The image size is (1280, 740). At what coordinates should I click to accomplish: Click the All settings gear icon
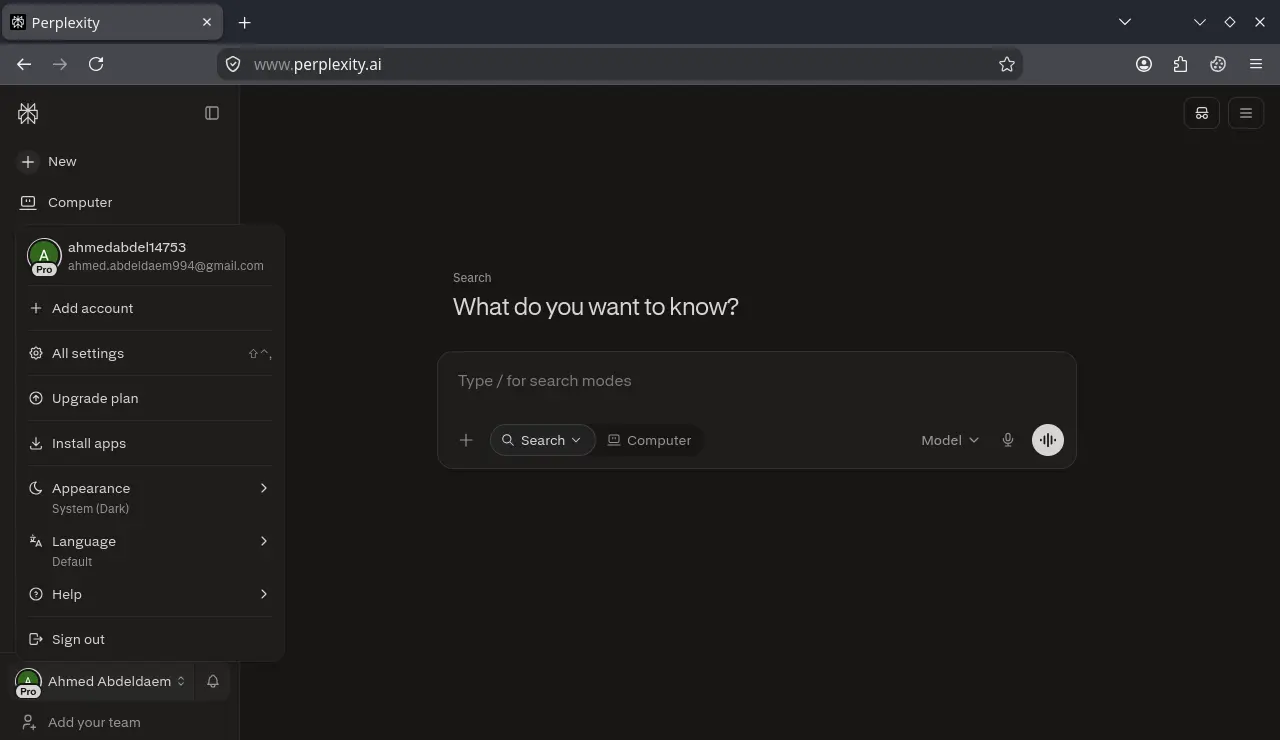click(x=36, y=353)
